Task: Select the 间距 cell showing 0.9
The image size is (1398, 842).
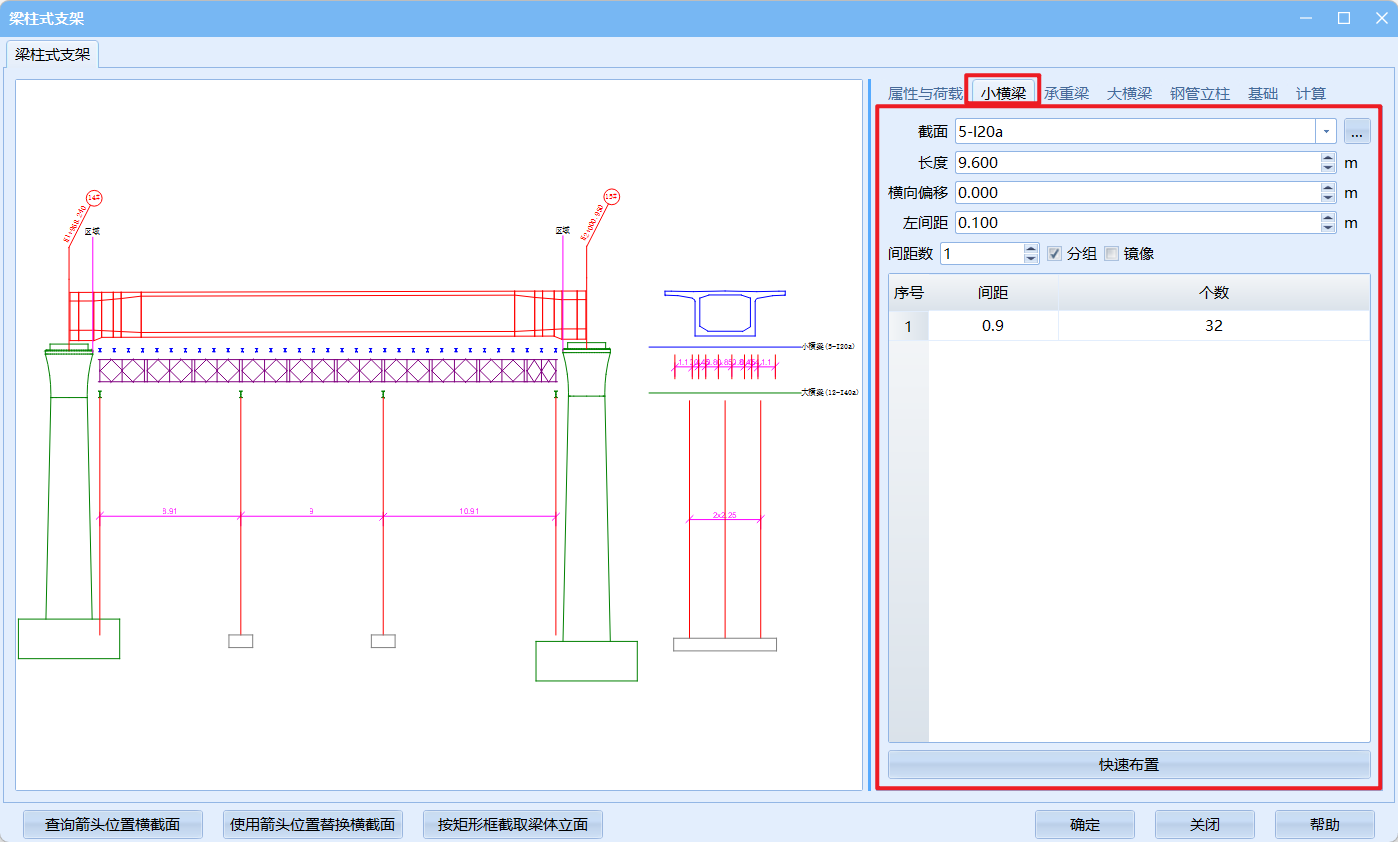Action: click(992, 326)
